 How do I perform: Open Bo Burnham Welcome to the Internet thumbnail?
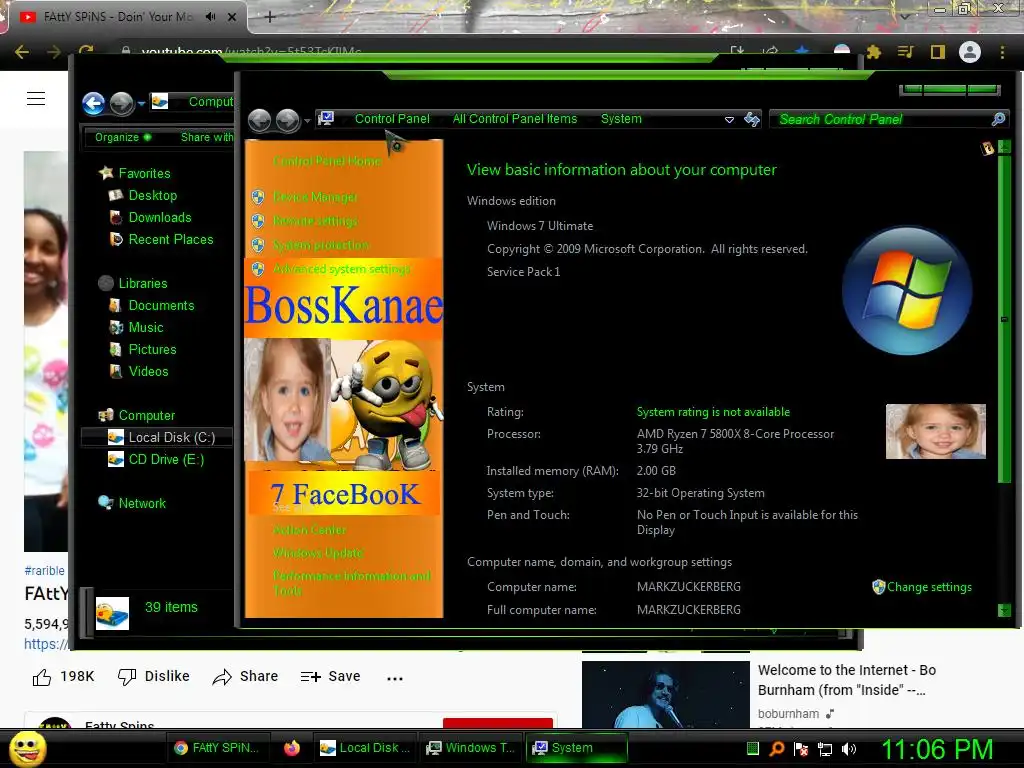point(665,694)
